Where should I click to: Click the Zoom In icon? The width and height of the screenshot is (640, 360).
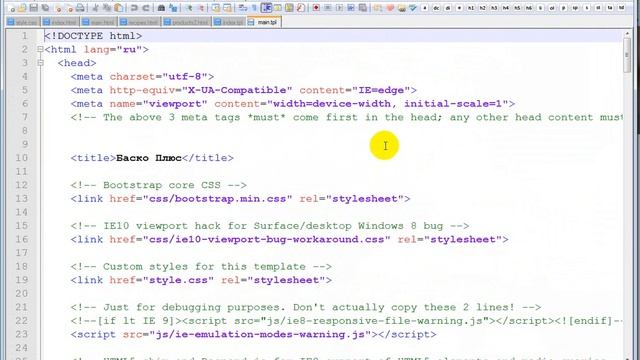pyautogui.click(x=189, y=8)
